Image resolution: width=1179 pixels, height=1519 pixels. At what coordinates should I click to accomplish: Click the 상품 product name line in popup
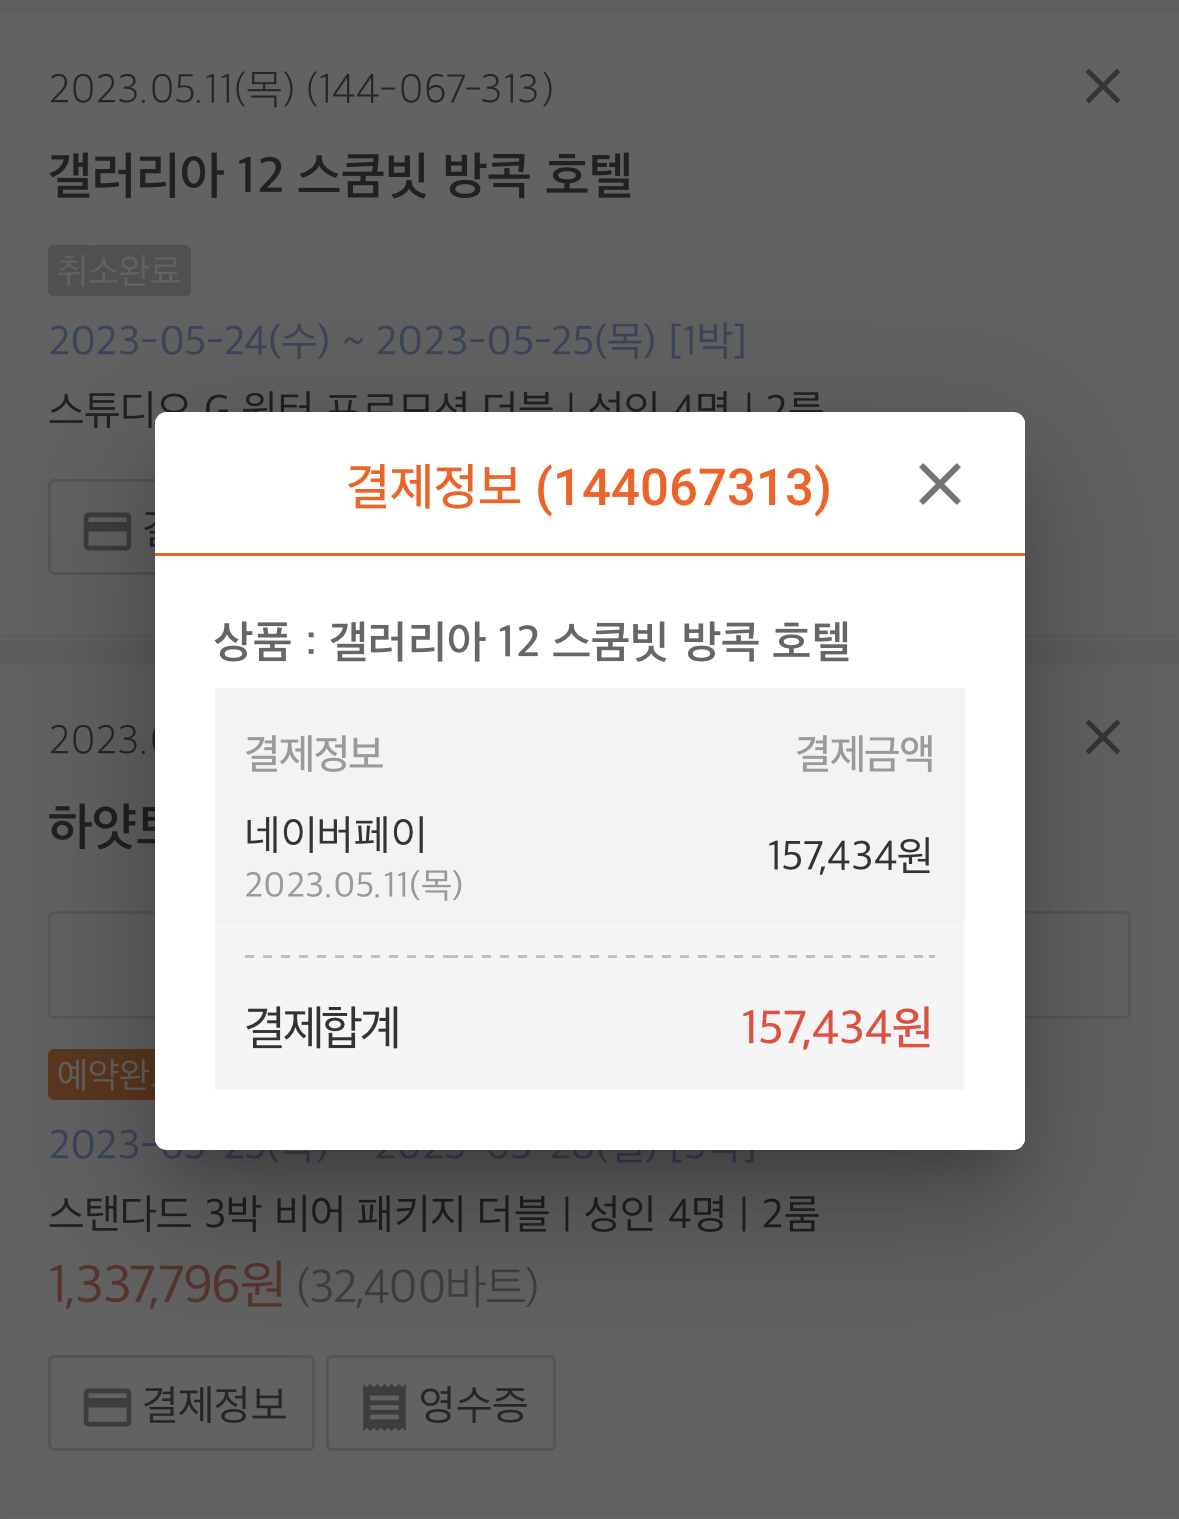tap(532, 641)
